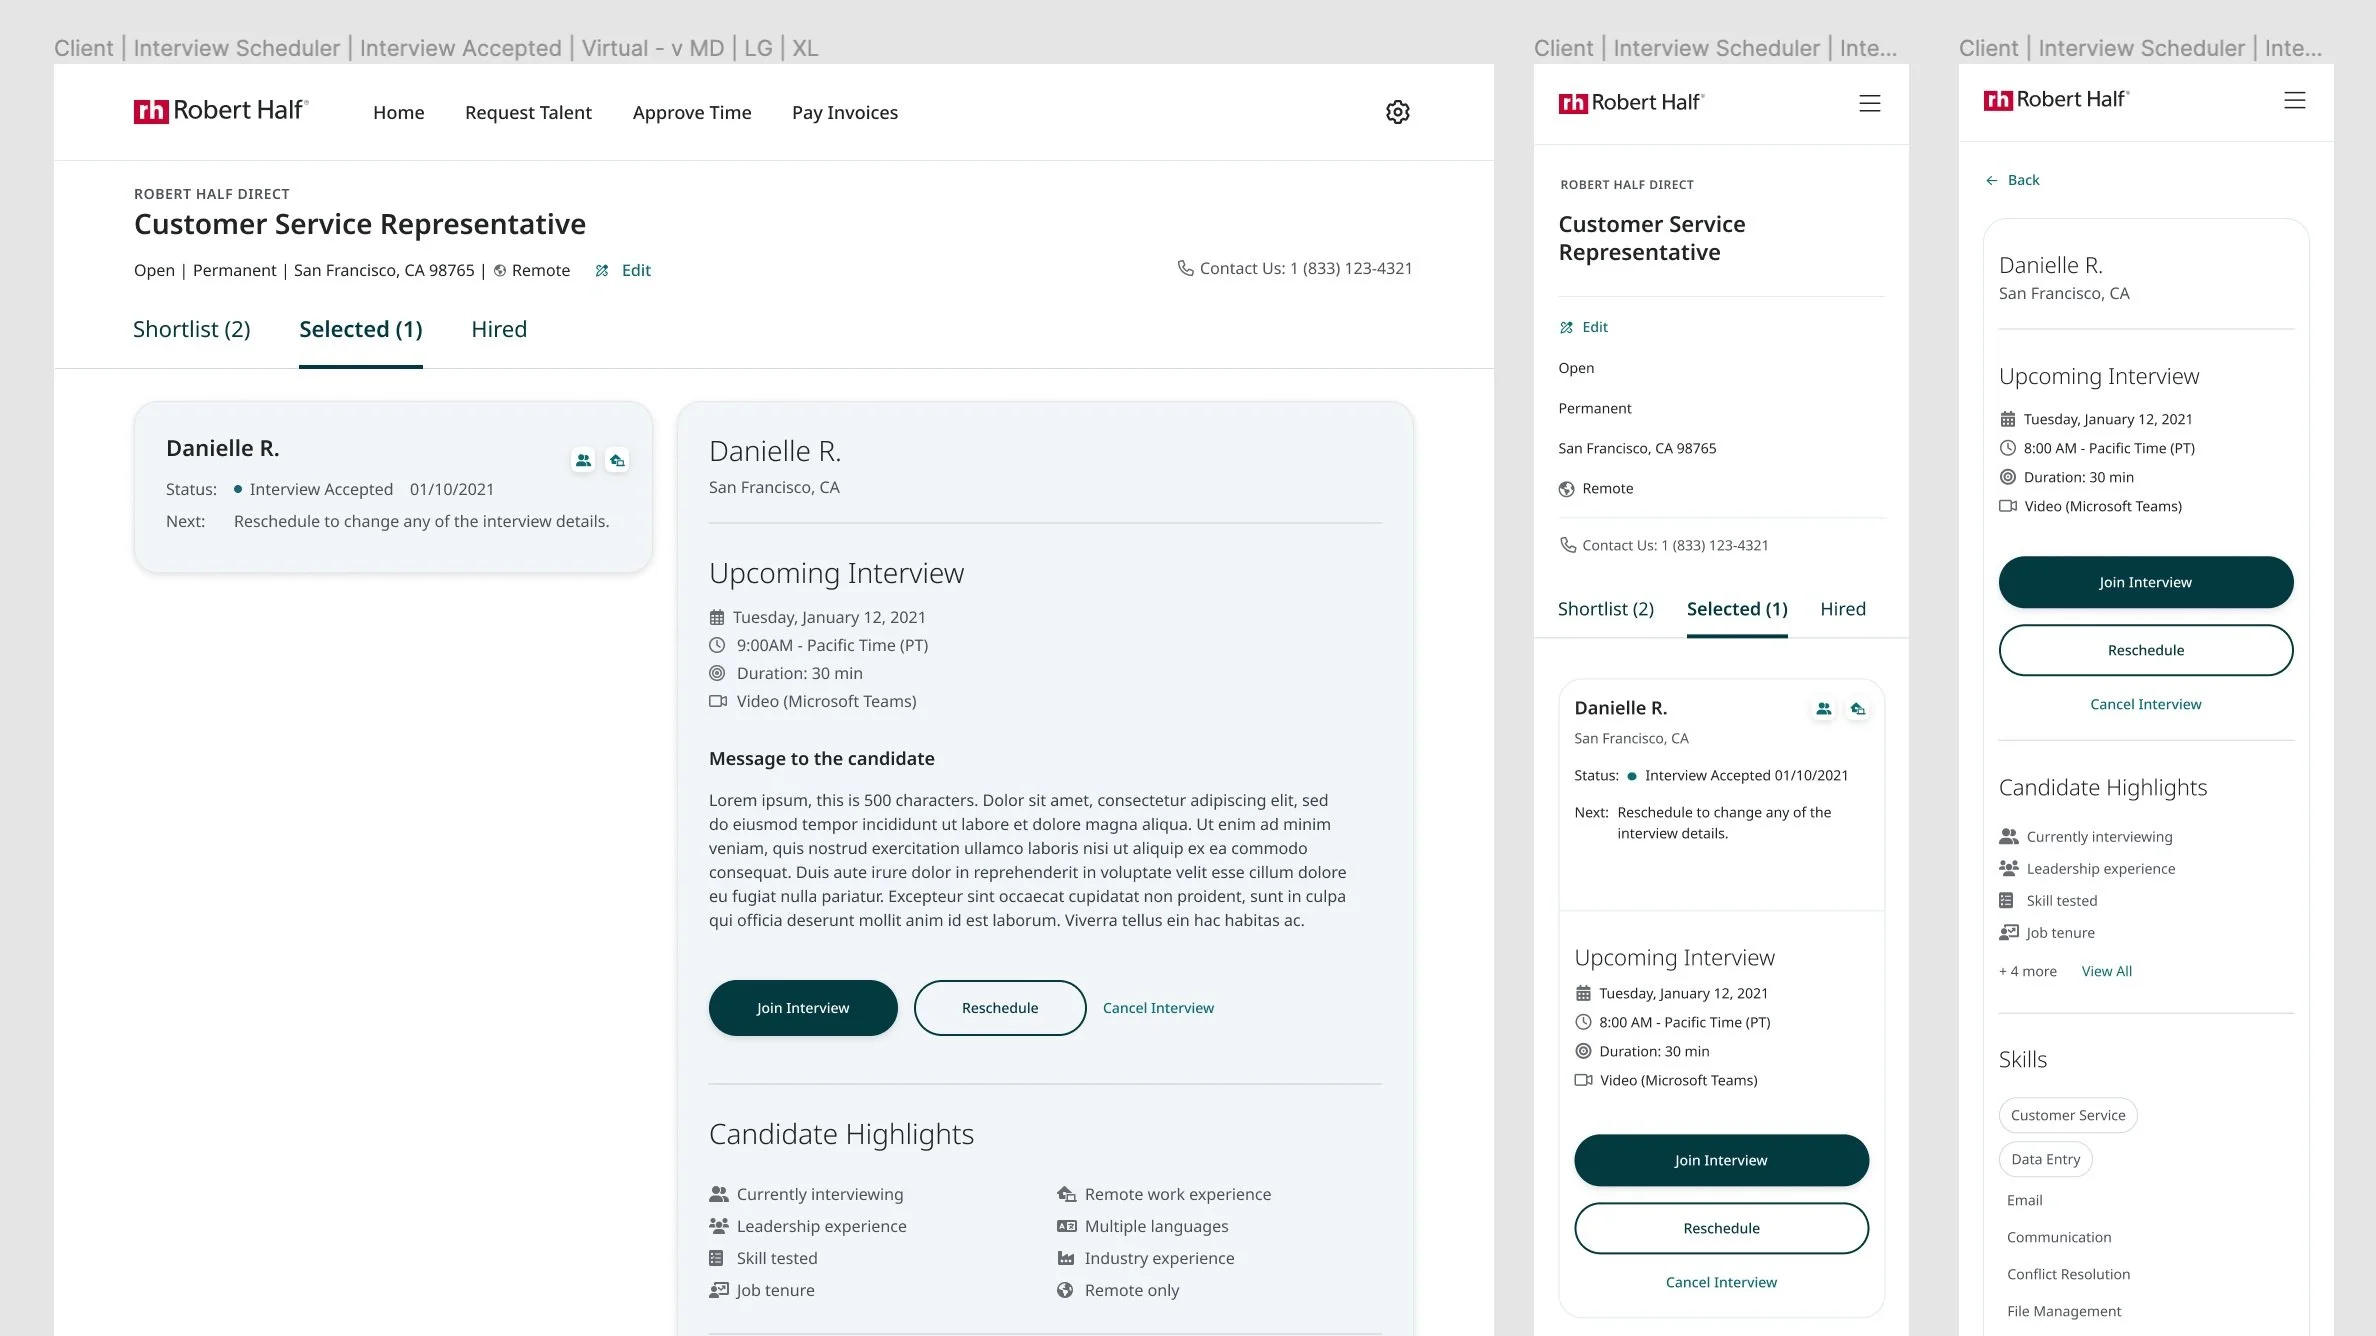Image resolution: width=2376 pixels, height=1336 pixels.
Task: Click phone icon beside desktop Contact Us
Action: pyautogui.click(x=1185, y=268)
